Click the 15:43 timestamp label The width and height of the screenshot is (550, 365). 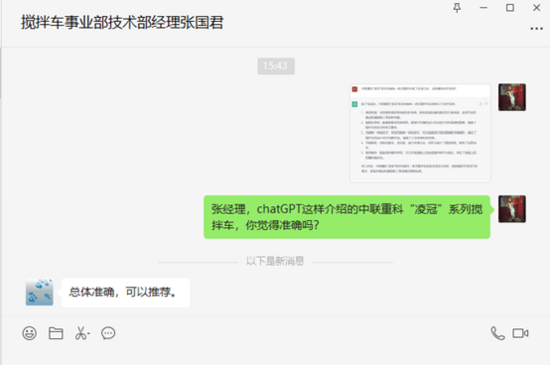pyautogui.click(x=276, y=66)
